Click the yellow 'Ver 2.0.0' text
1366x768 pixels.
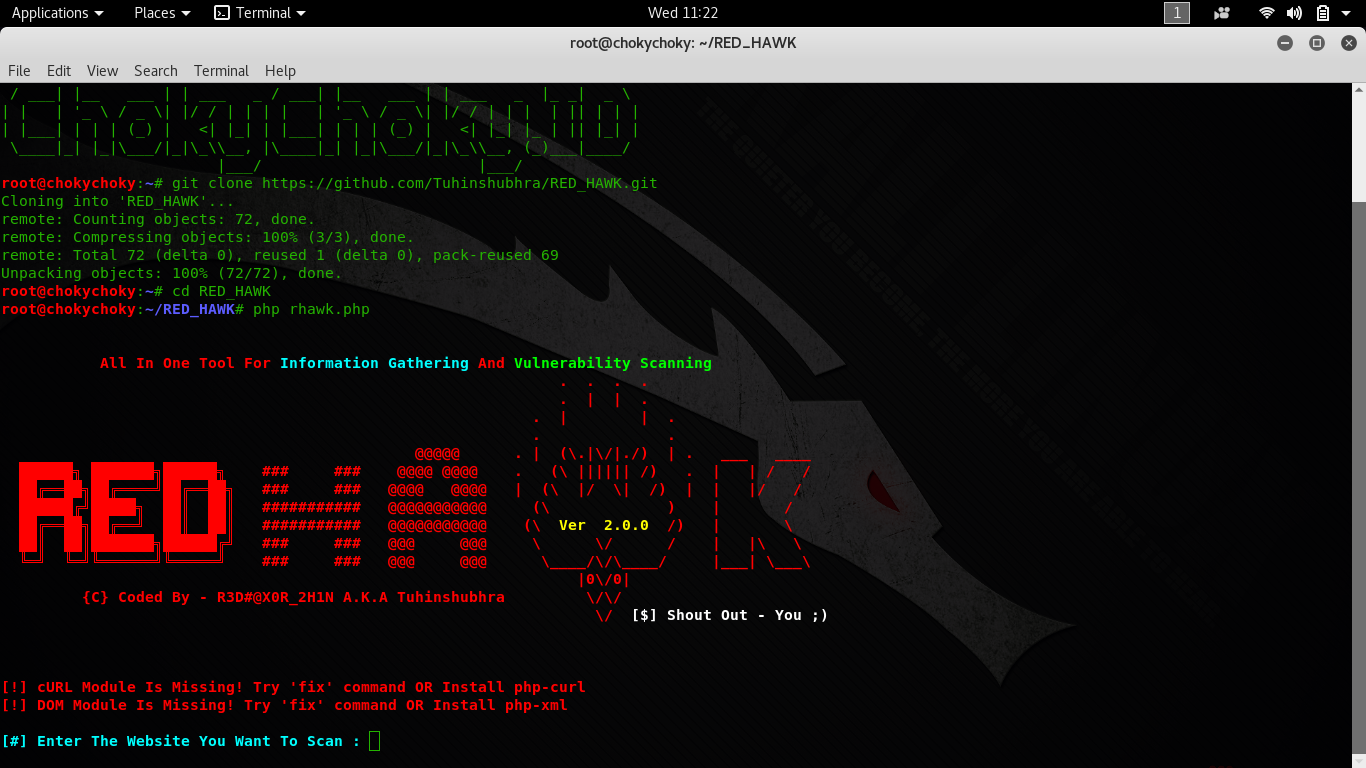pos(604,526)
